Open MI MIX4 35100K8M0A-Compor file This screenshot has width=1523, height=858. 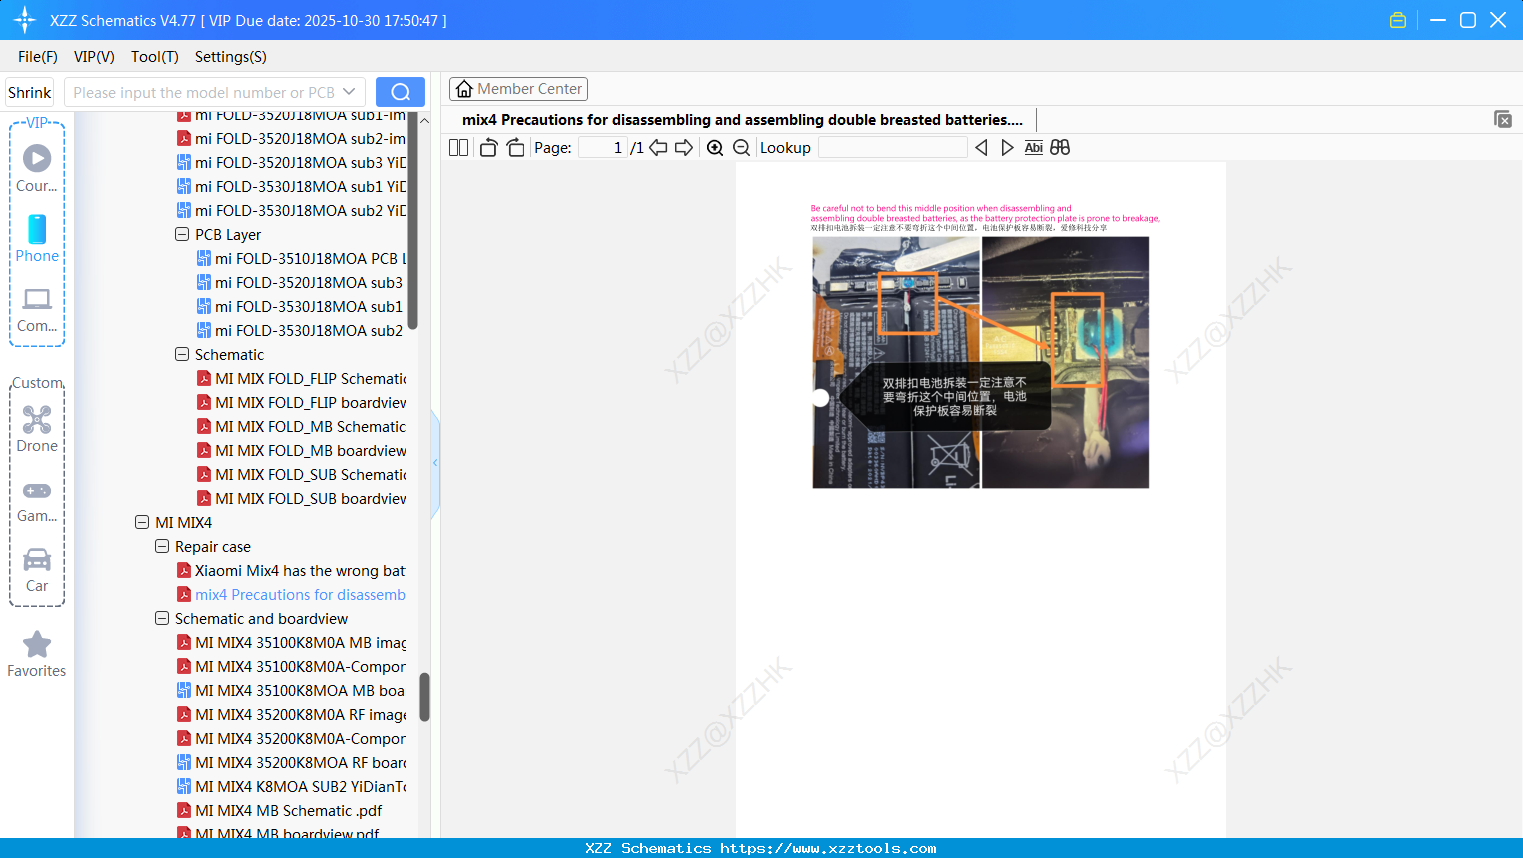[x=291, y=666]
